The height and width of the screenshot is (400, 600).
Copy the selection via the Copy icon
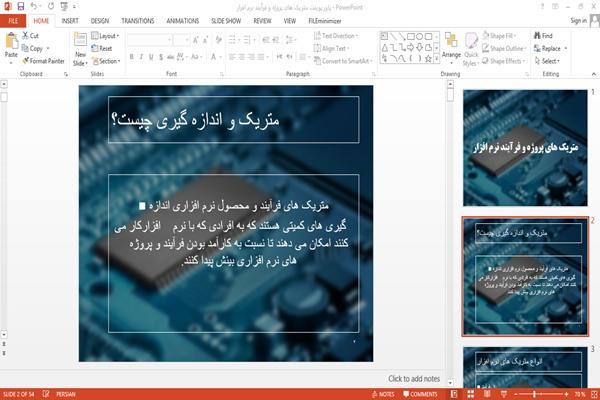[x=25, y=48]
